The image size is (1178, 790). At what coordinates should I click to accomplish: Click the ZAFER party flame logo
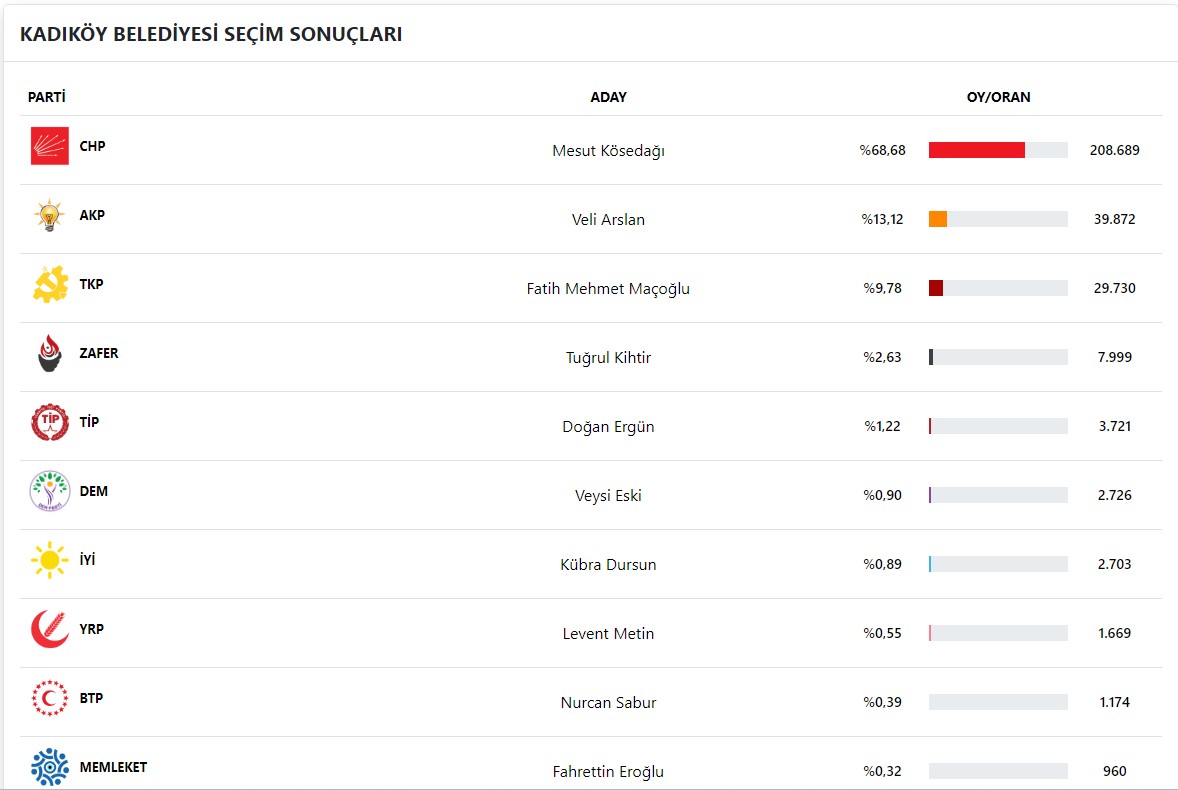click(x=50, y=353)
